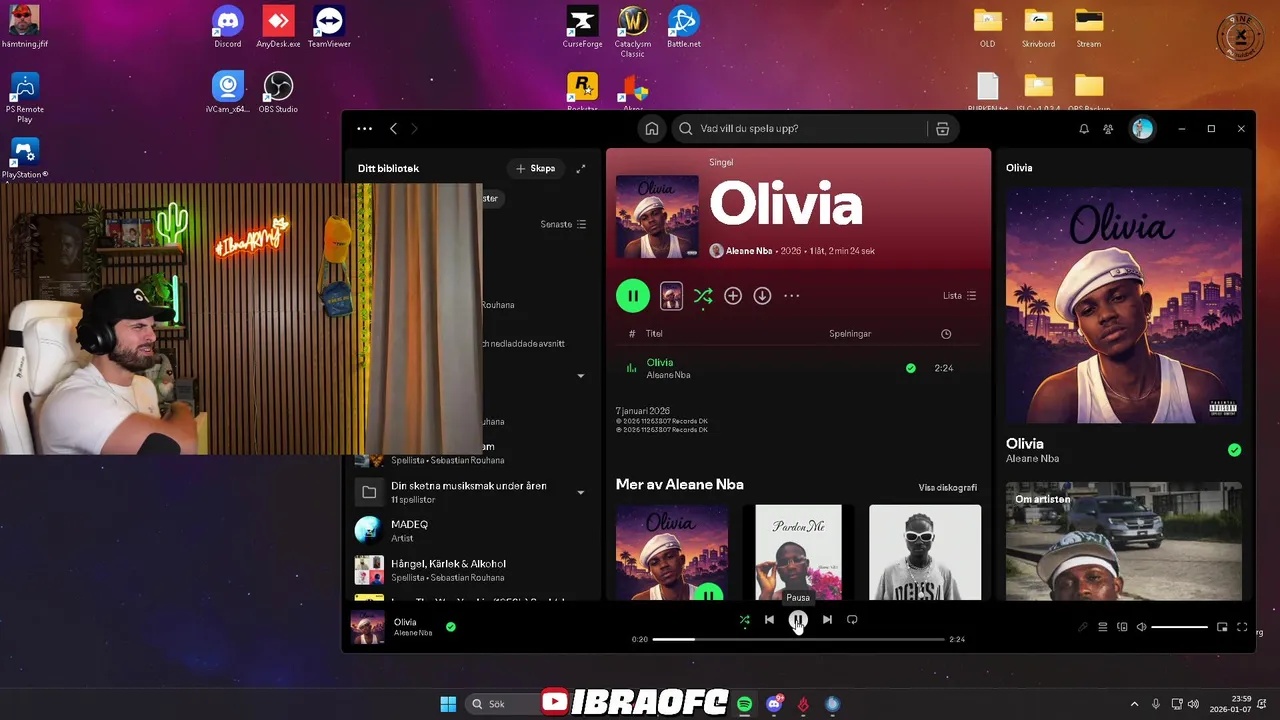Viewport: 1280px width, 720px height.
Task: Click the small Olivia cover preview button
Action: coord(671,296)
